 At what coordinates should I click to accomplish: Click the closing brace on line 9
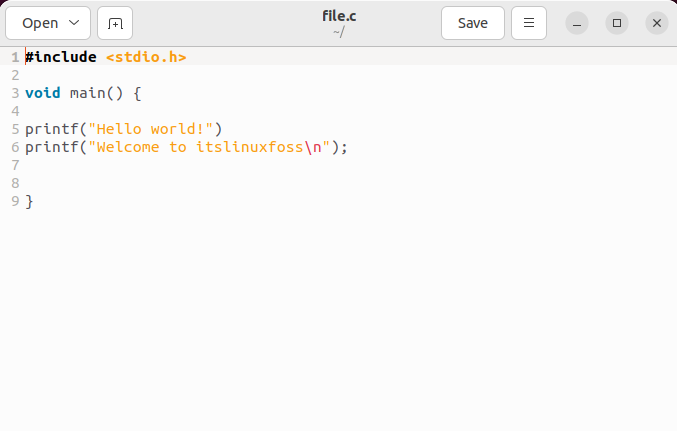(29, 201)
